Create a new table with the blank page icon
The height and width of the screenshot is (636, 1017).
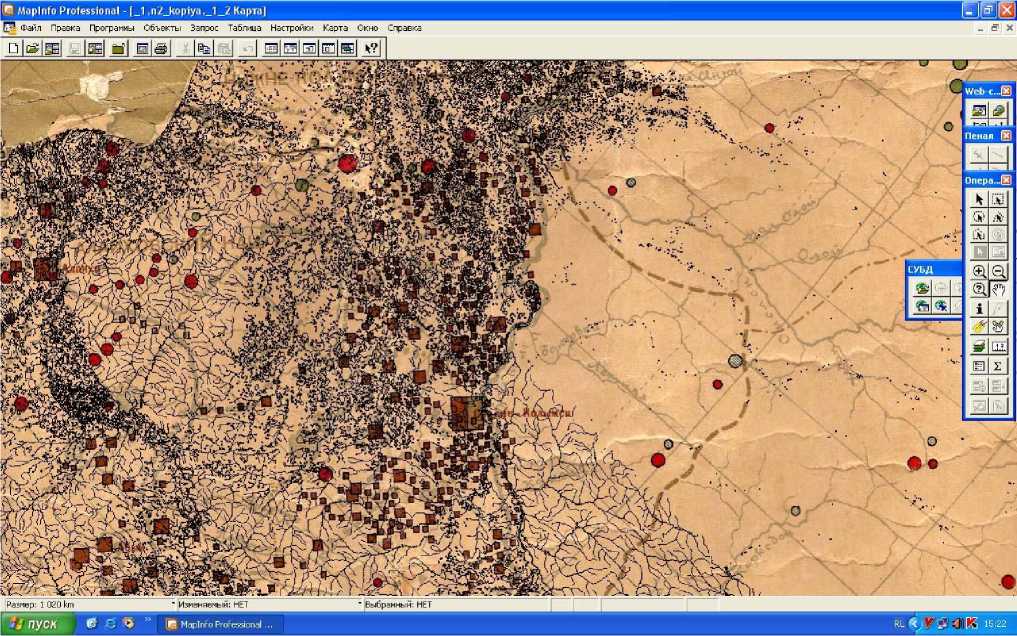(x=13, y=48)
